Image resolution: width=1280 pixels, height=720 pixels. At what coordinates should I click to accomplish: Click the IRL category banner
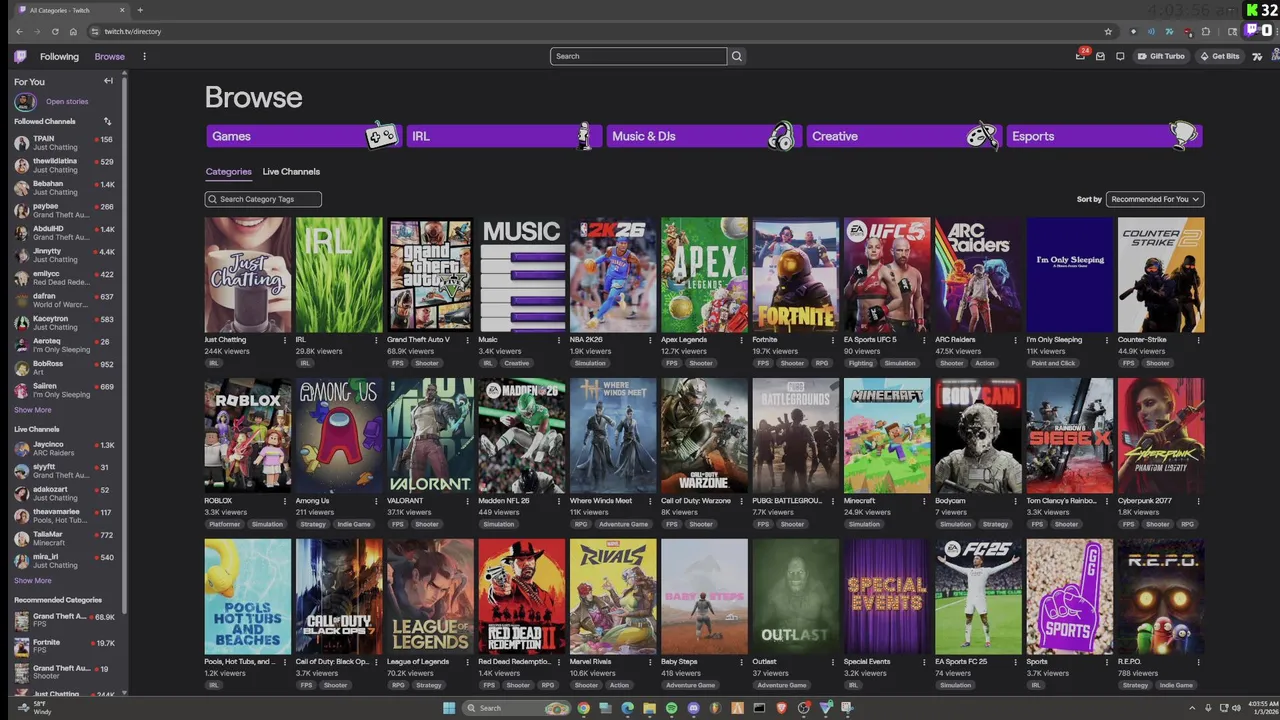503,136
